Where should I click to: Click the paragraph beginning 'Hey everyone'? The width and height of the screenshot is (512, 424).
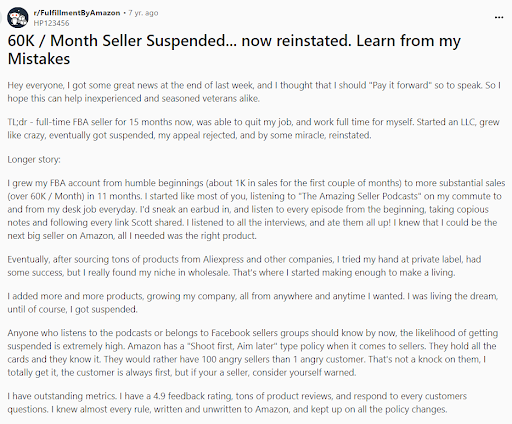click(254, 92)
